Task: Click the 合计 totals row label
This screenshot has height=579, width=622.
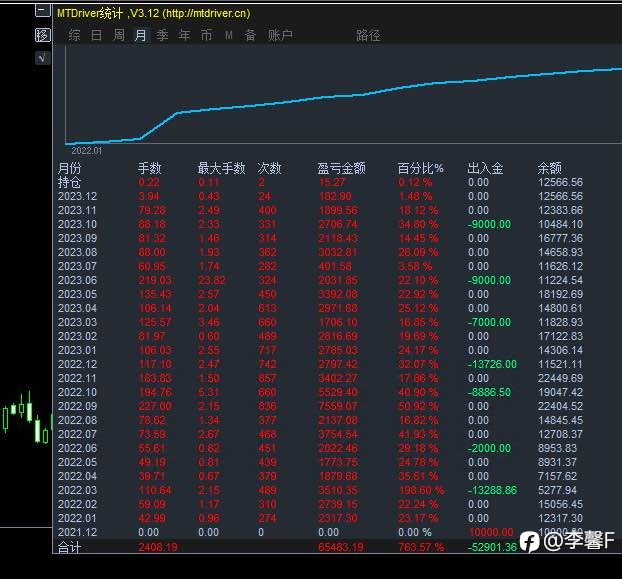Action: (x=69, y=547)
